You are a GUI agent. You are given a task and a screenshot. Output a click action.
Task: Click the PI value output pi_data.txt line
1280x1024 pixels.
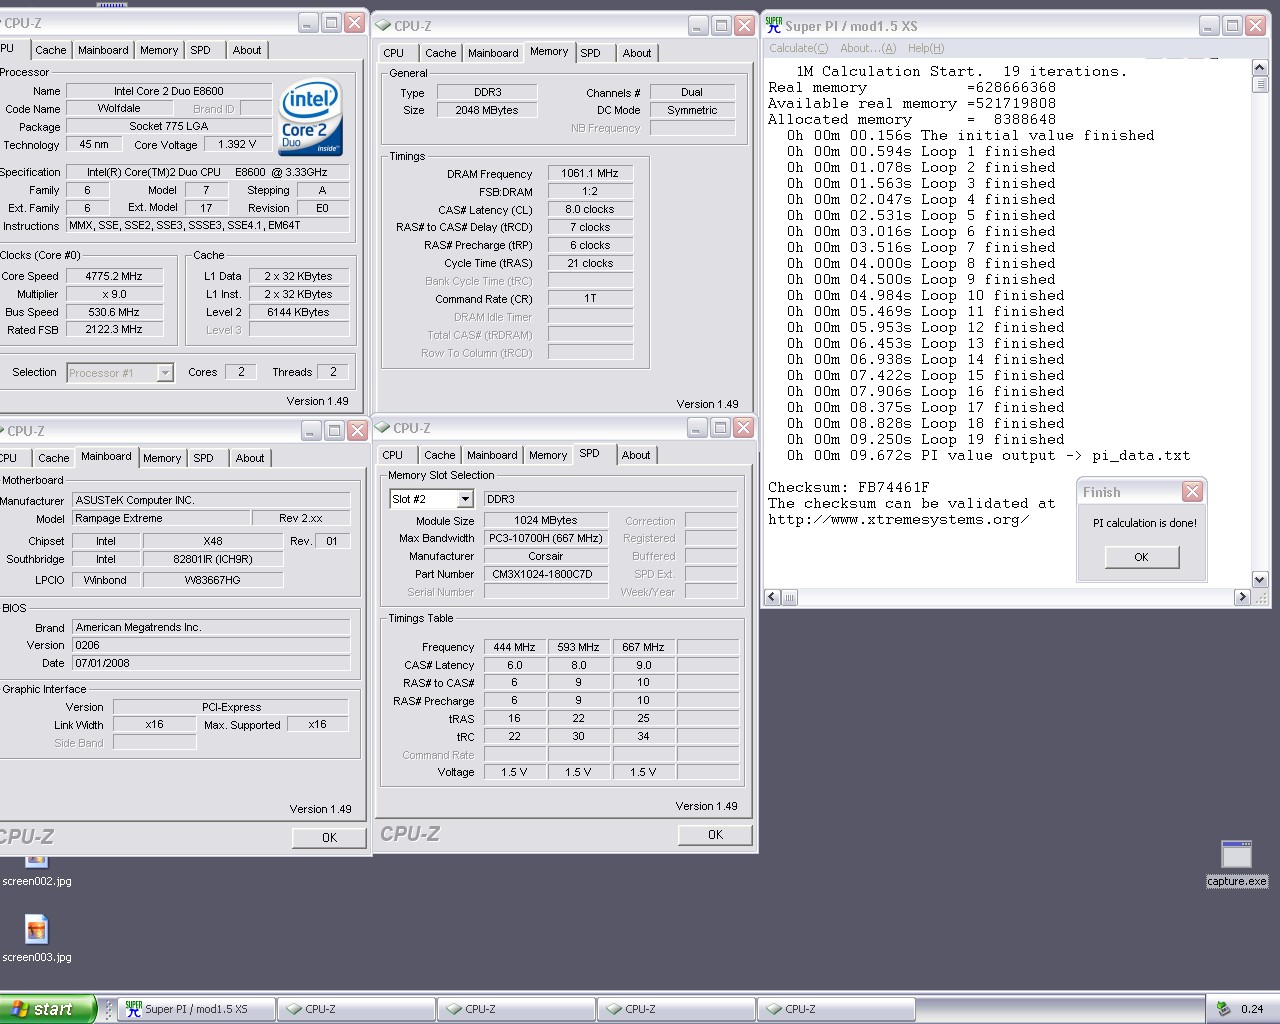click(x=988, y=456)
